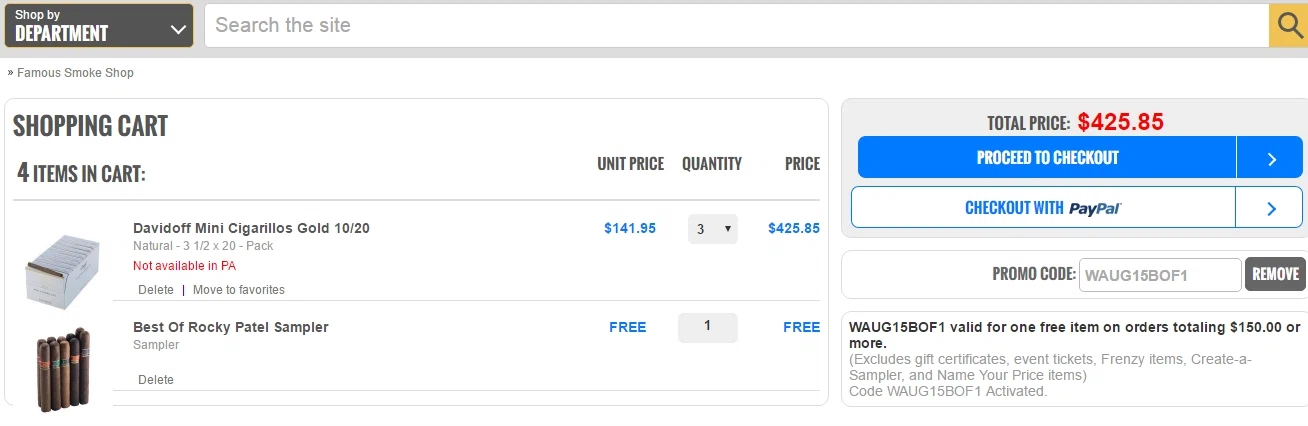Open quantity dropdown for Davidoff Mini Cigarillos

click(712, 229)
